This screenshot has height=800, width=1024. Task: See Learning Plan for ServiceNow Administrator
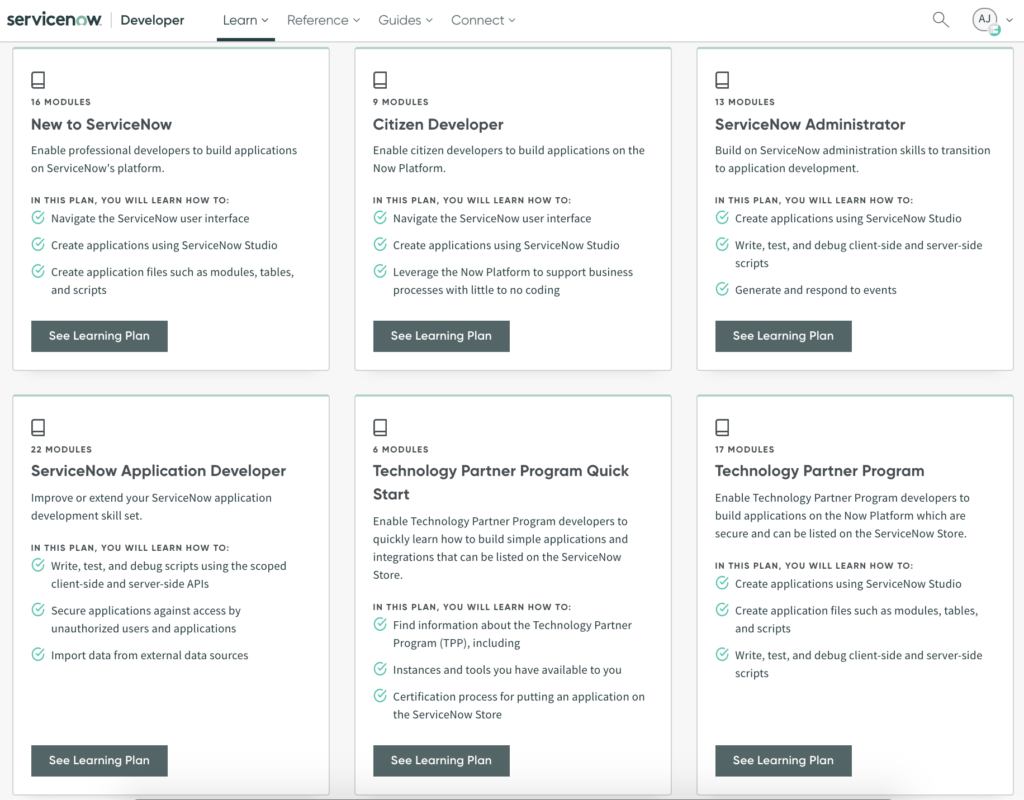pos(783,336)
